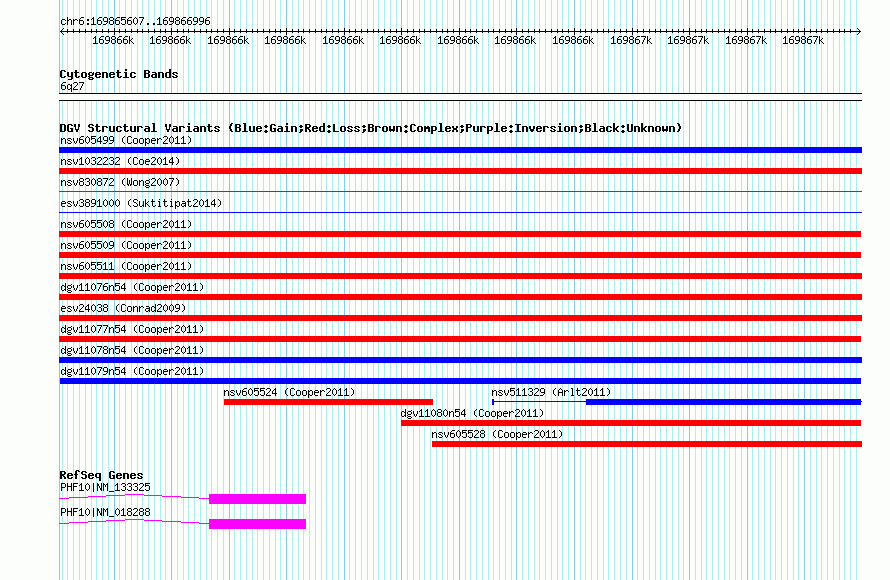Click the chr6:169865607..169866996 coordinate label
This screenshot has width=890, height=580.
(x=135, y=21)
